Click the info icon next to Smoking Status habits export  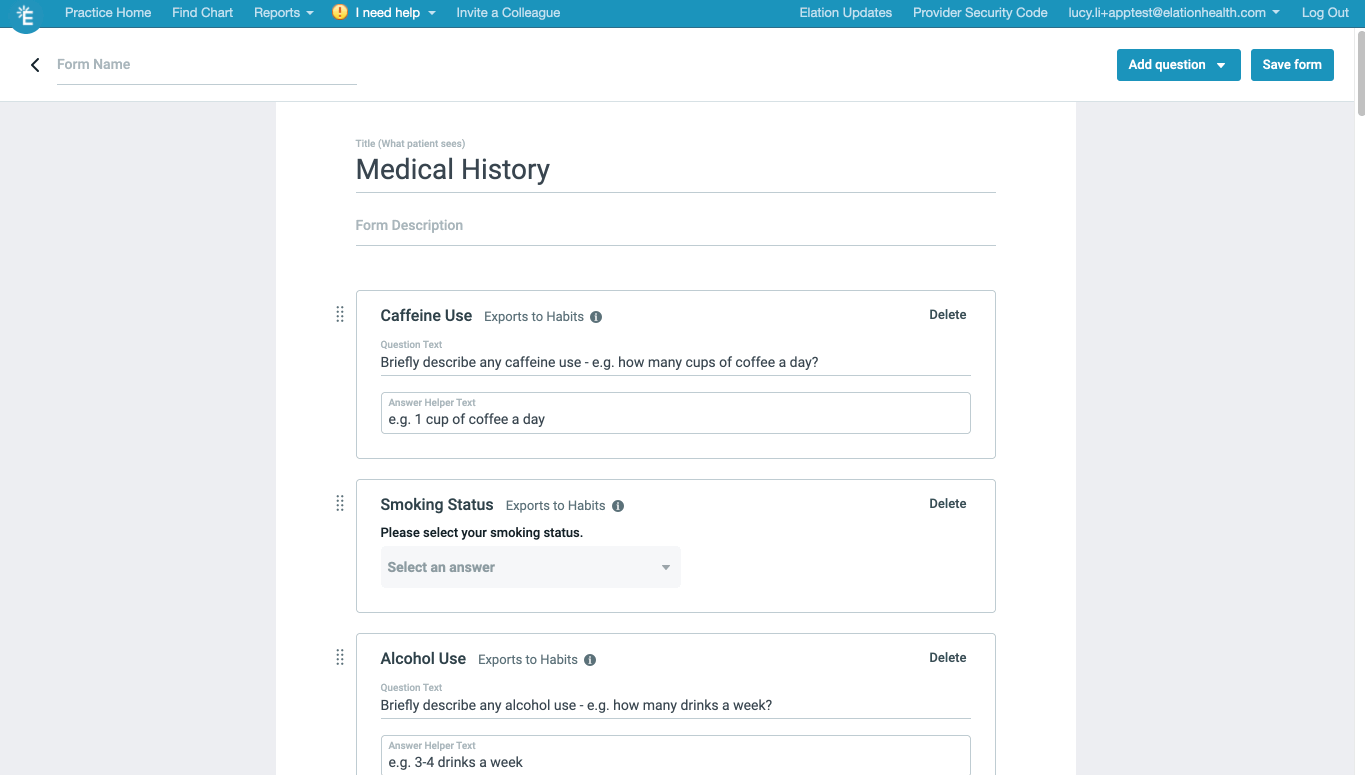point(618,506)
